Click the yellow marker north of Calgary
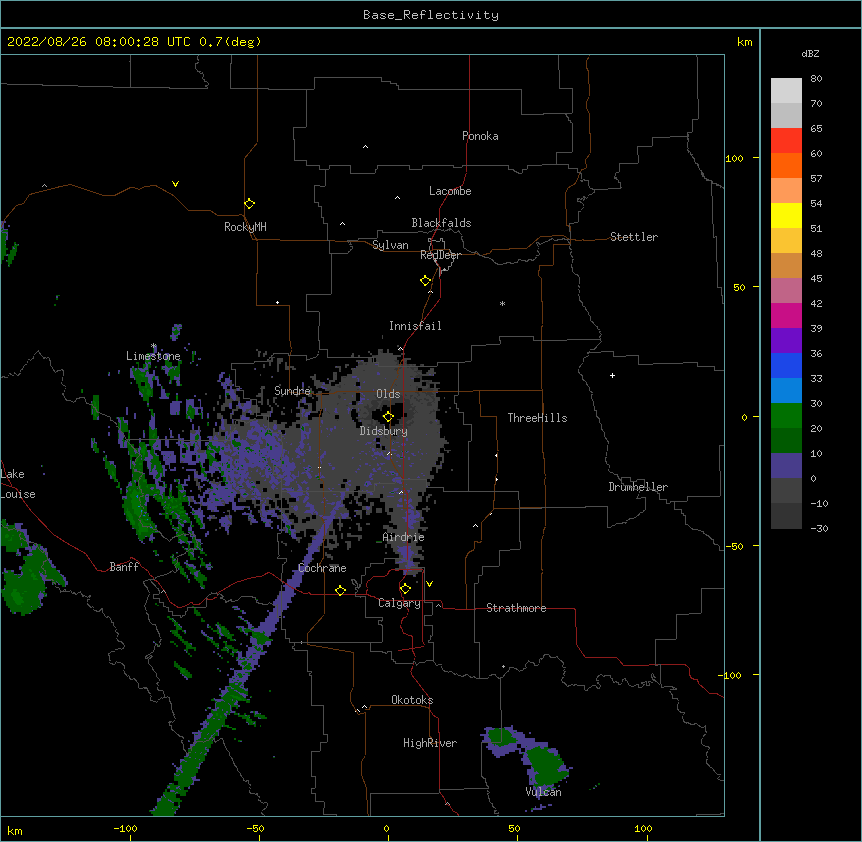The height and width of the screenshot is (842, 862). coord(405,589)
